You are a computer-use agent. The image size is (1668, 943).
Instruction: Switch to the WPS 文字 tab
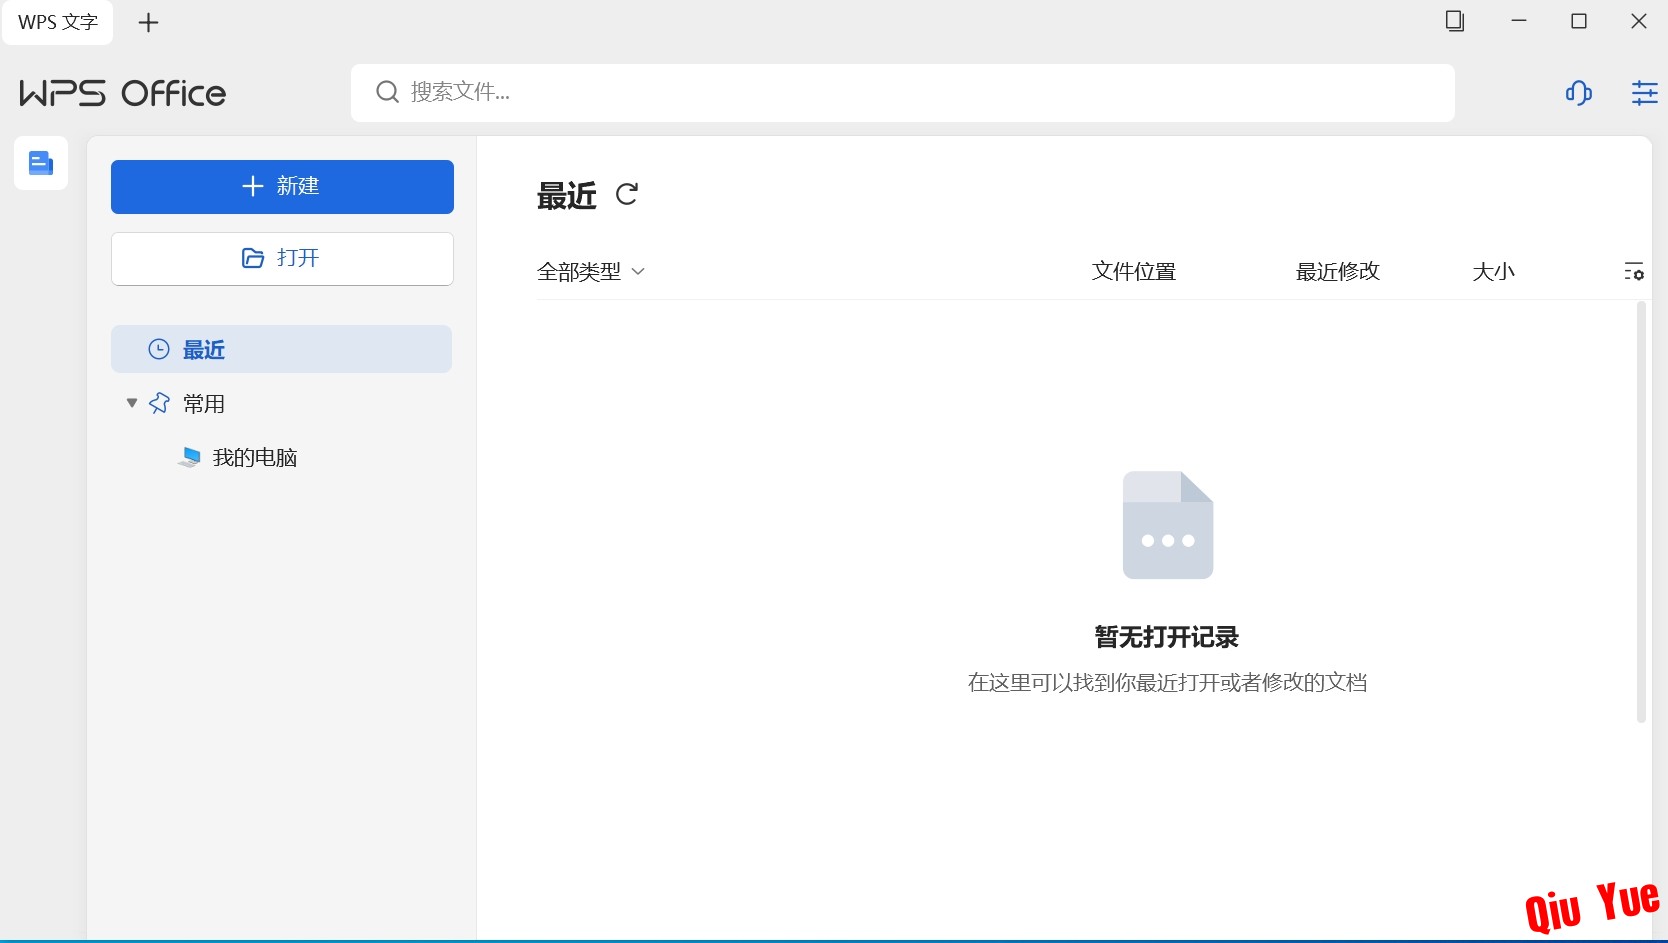click(58, 22)
